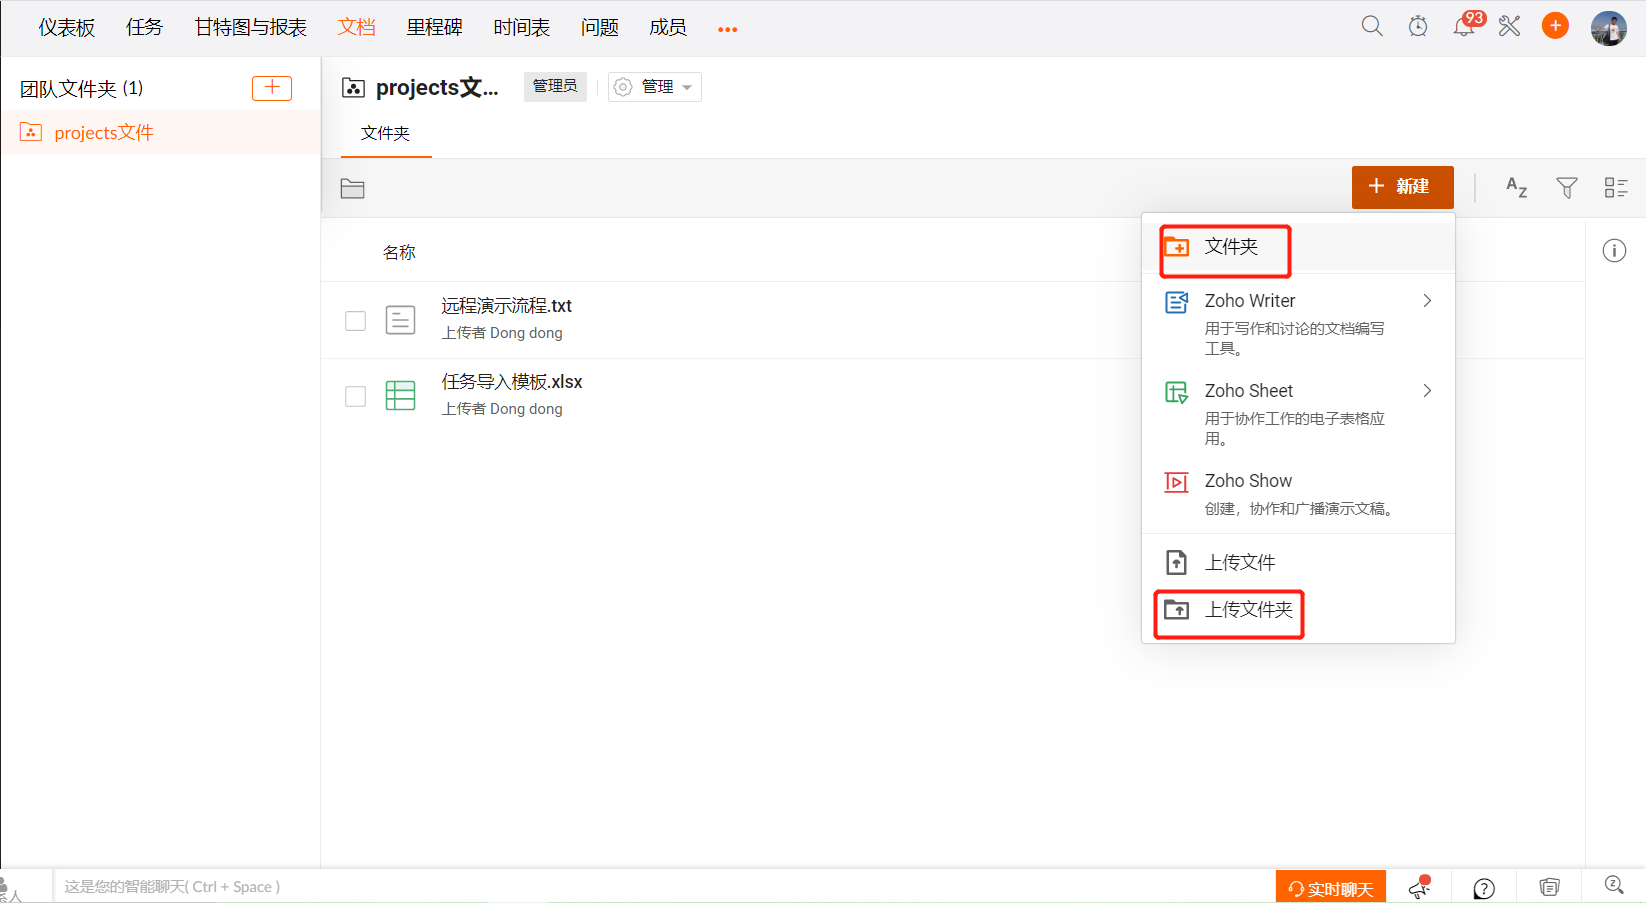Select checkbox for 任务导入模板.xlsx
This screenshot has height=903, width=1646.
tap(355, 396)
